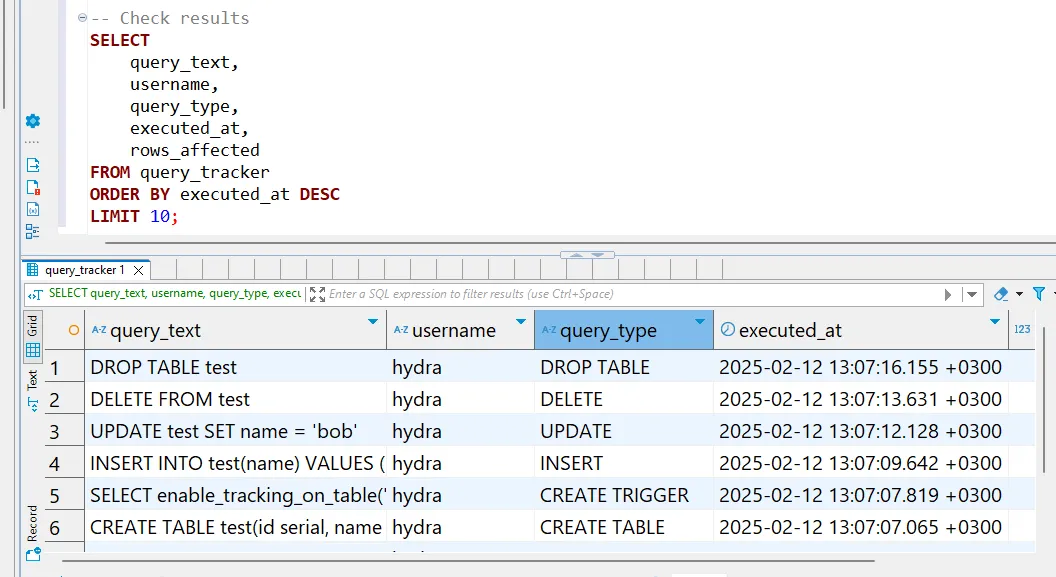
Task: Select the 'DROP TABLE test' query_text cell
Action: [x=236, y=368]
